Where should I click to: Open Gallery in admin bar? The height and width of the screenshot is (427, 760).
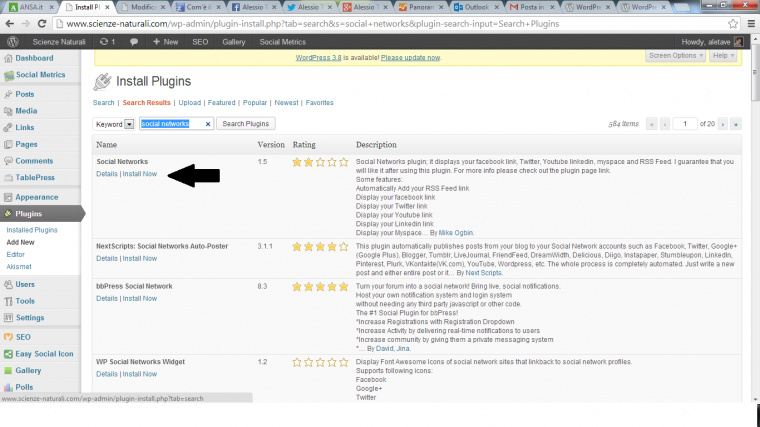point(234,42)
